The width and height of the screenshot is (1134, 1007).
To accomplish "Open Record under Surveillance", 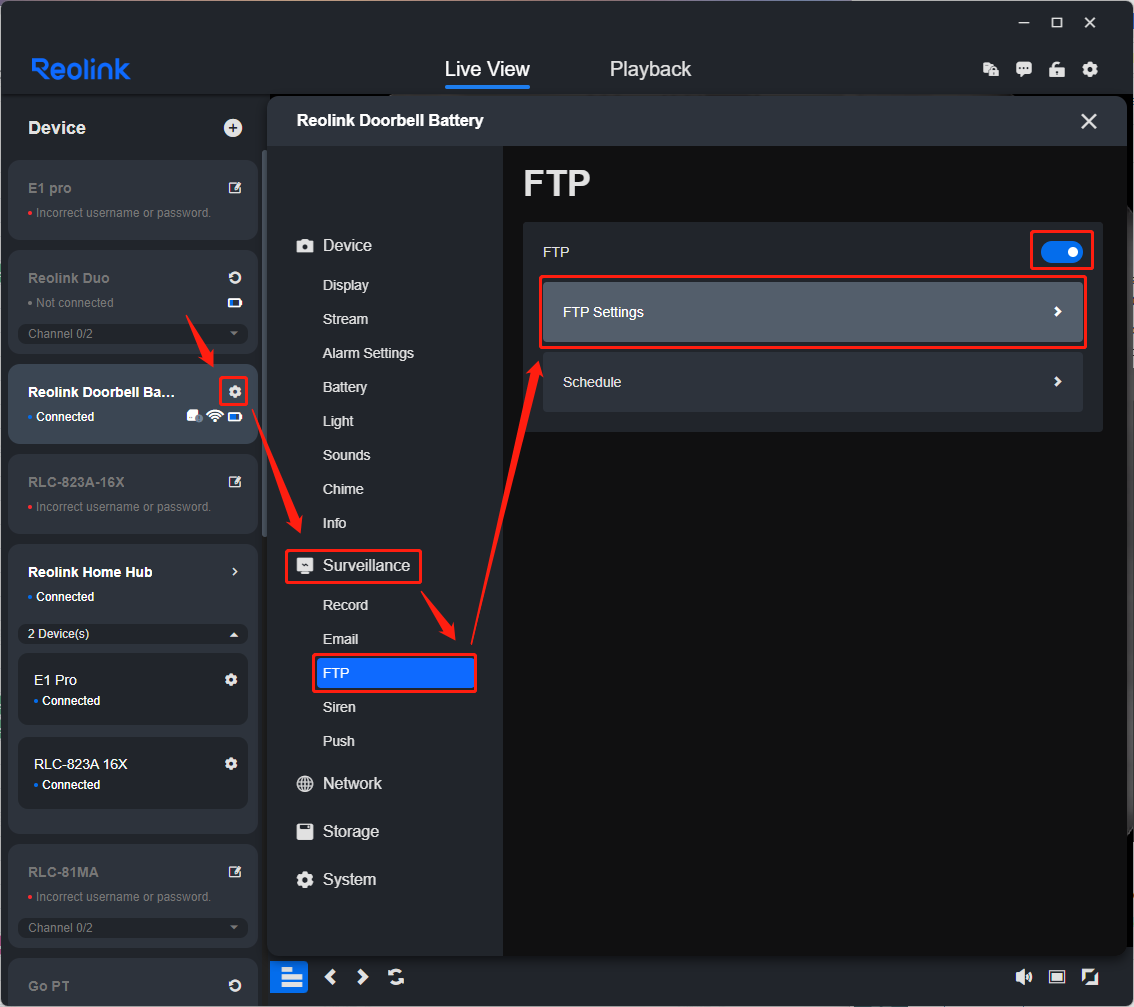I will coord(345,605).
